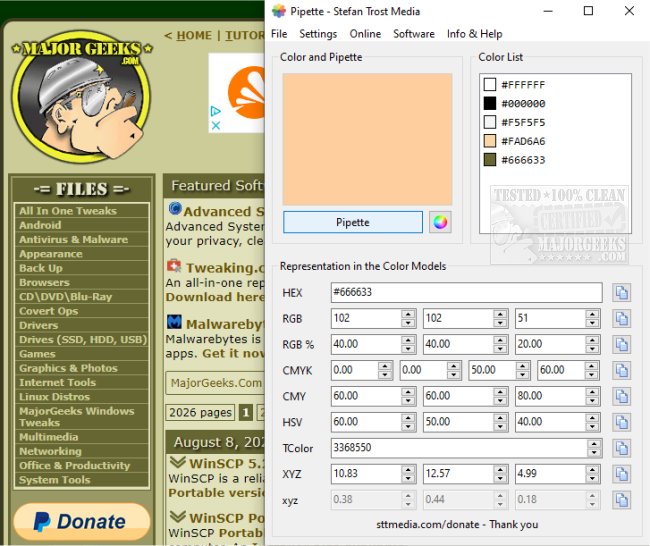Copy the HEX value to clipboard
650x546 pixels.
coord(621,293)
